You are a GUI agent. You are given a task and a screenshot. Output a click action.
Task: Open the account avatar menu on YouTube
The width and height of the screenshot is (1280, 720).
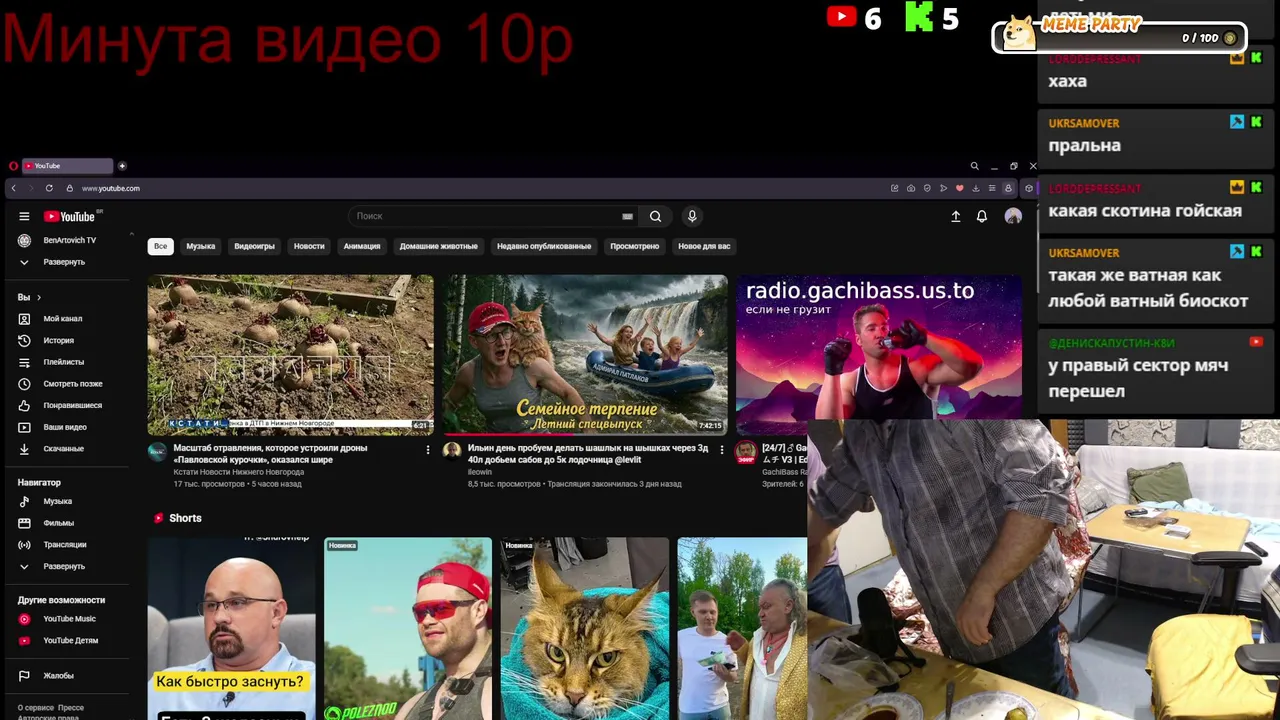[1013, 216]
